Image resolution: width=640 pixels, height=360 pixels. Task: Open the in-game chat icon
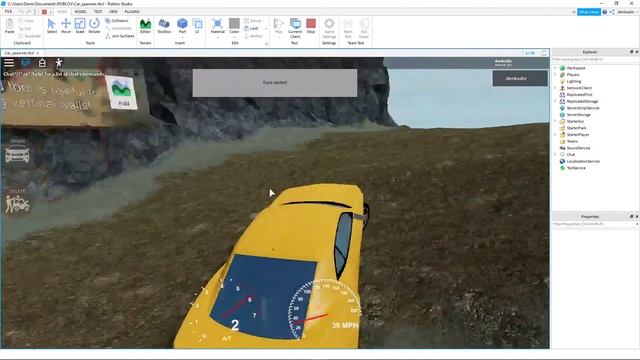pyautogui.click(x=26, y=62)
